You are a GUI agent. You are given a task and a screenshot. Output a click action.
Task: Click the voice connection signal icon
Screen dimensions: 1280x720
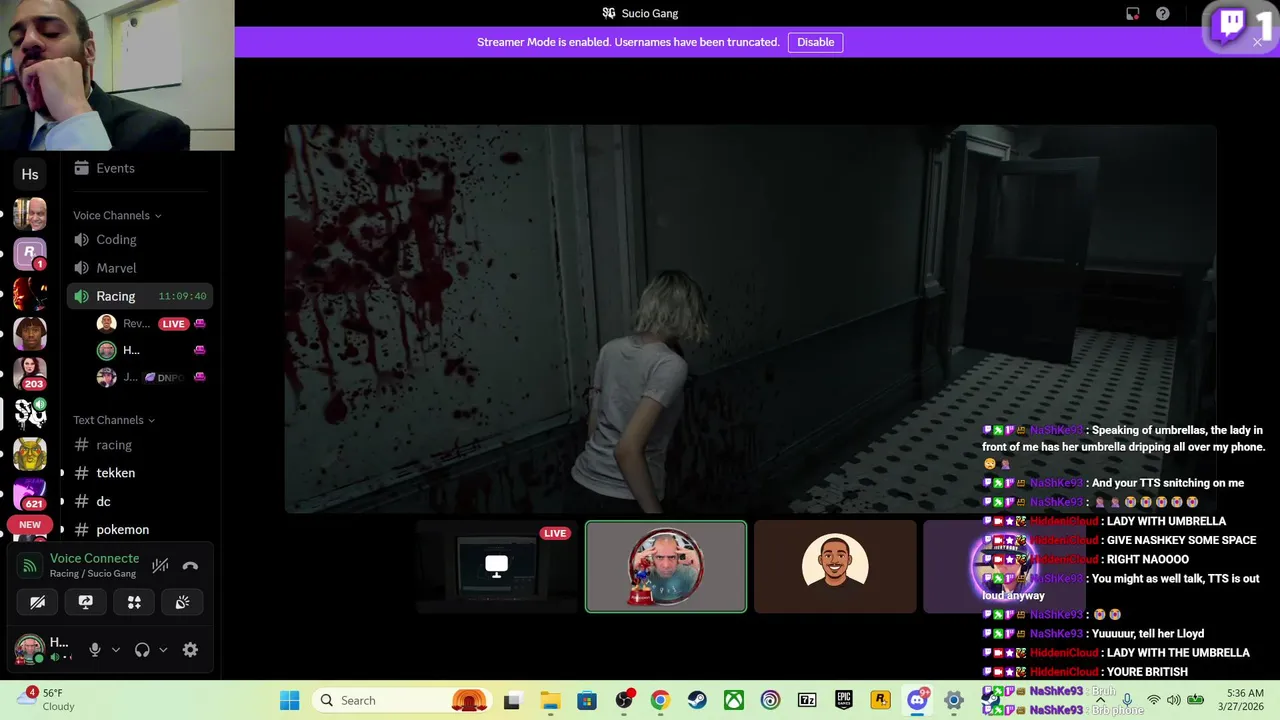(30, 566)
